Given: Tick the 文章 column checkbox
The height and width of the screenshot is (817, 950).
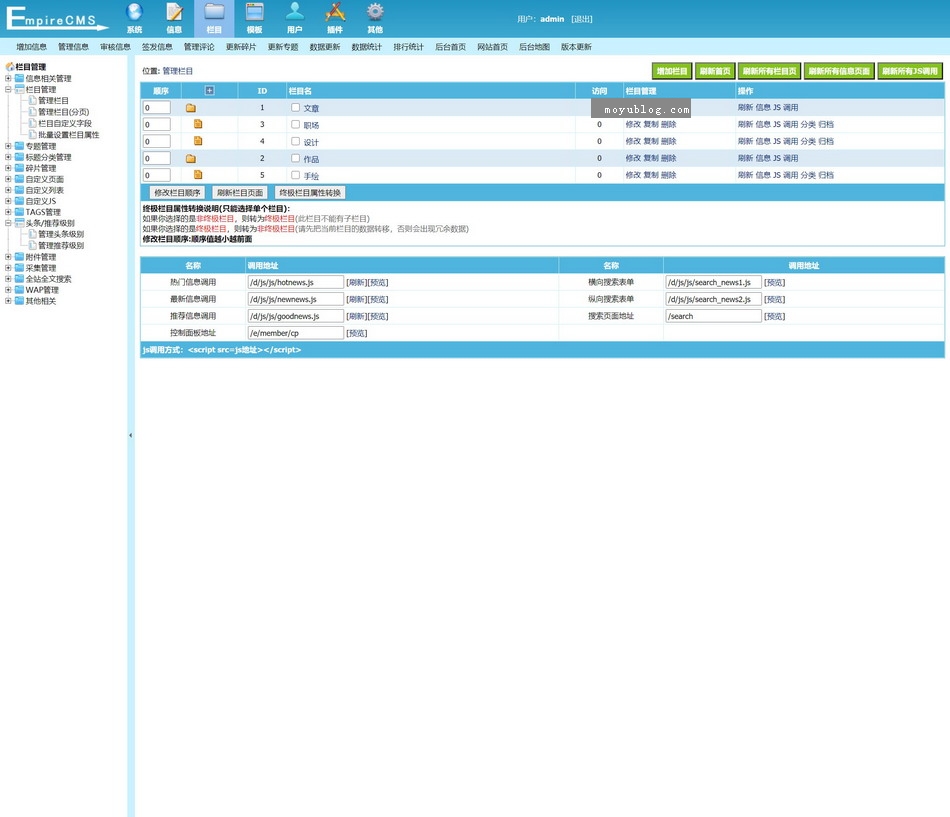Looking at the screenshot, I should pos(296,107).
